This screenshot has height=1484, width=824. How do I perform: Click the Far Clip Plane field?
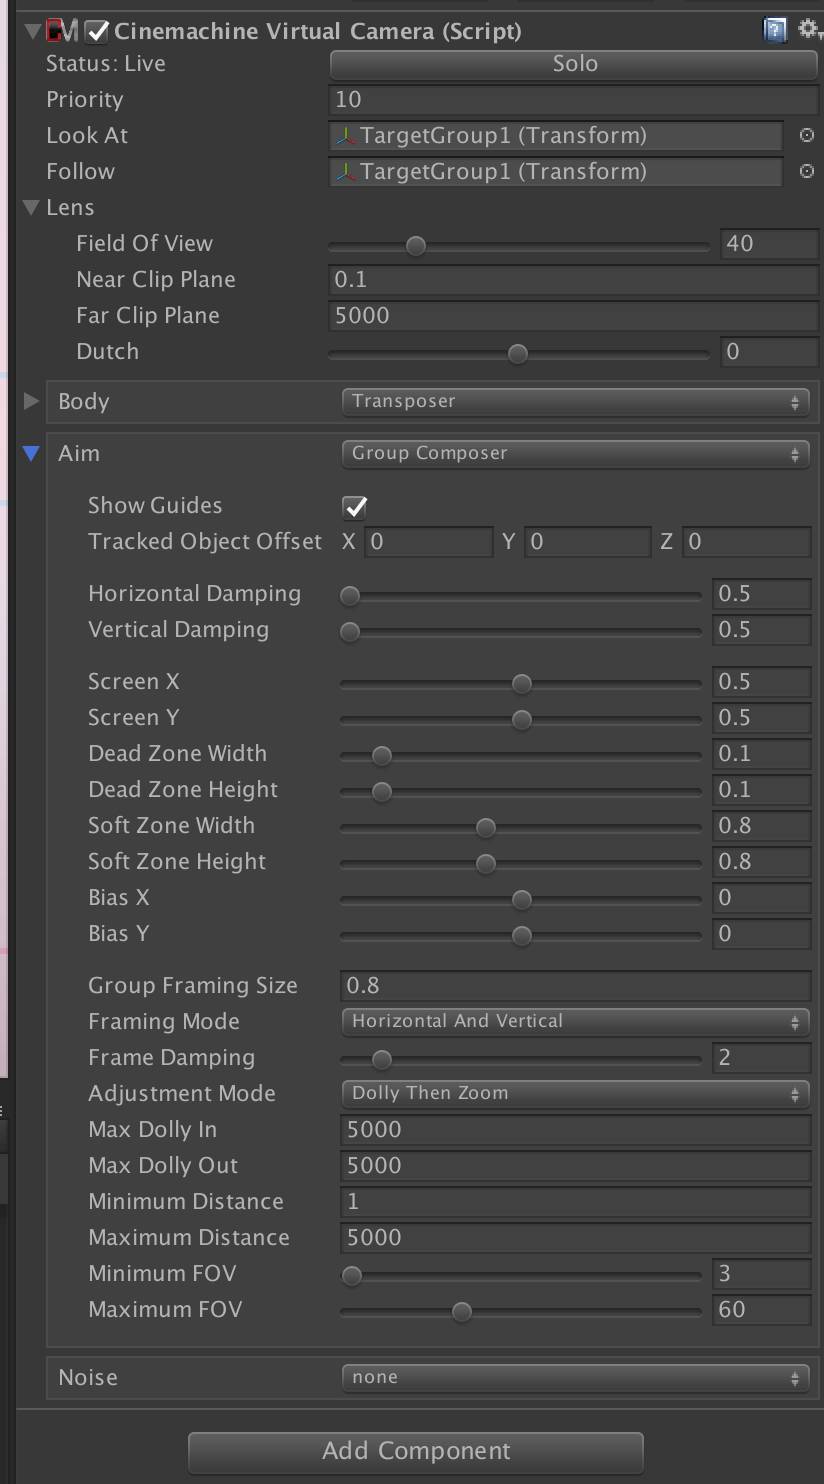coord(573,316)
